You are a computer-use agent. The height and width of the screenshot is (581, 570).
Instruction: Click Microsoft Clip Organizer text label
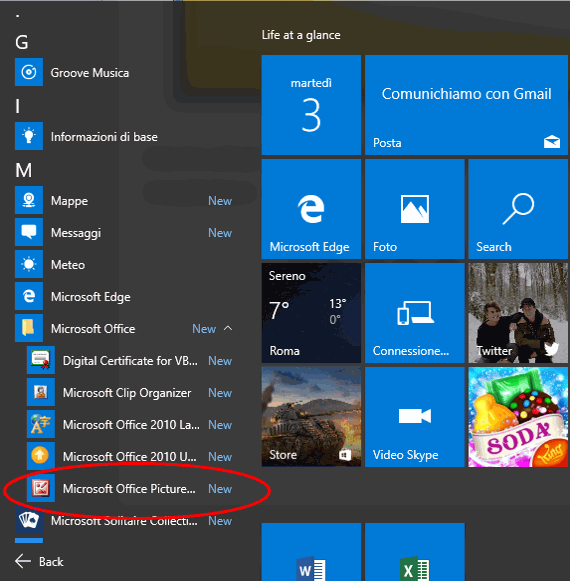[x=127, y=393]
